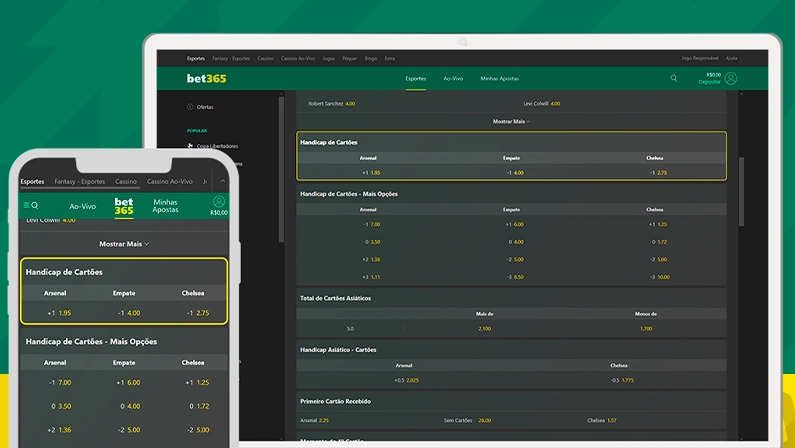Click the Ofertas link in laptop sidebar
The height and width of the screenshot is (448, 795).
pos(205,107)
